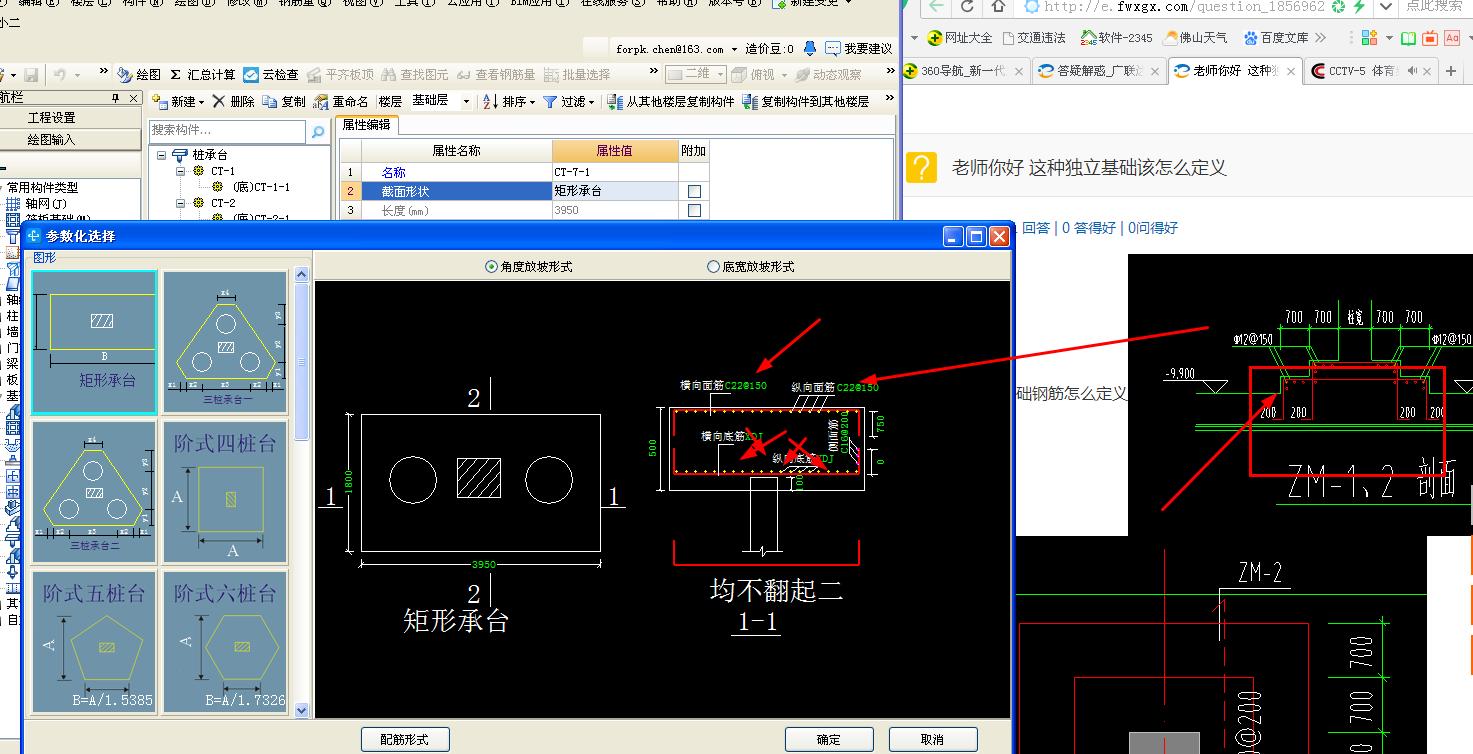Click the 删除 delete component button
This screenshot has width=1473, height=754.
coord(233,102)
